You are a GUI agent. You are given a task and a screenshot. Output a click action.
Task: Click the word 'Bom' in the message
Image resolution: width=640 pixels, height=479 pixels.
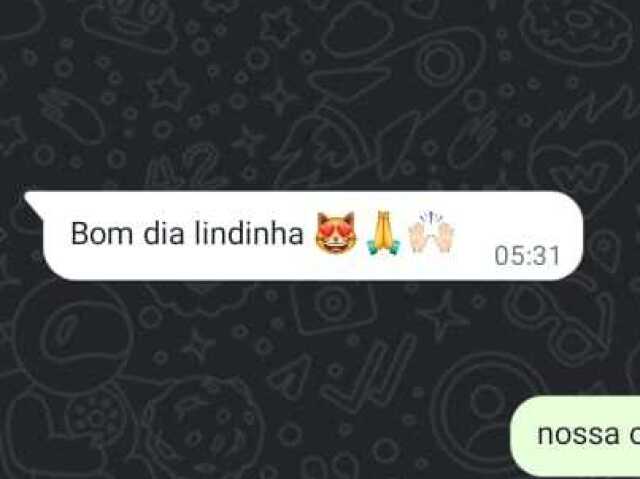102,233
